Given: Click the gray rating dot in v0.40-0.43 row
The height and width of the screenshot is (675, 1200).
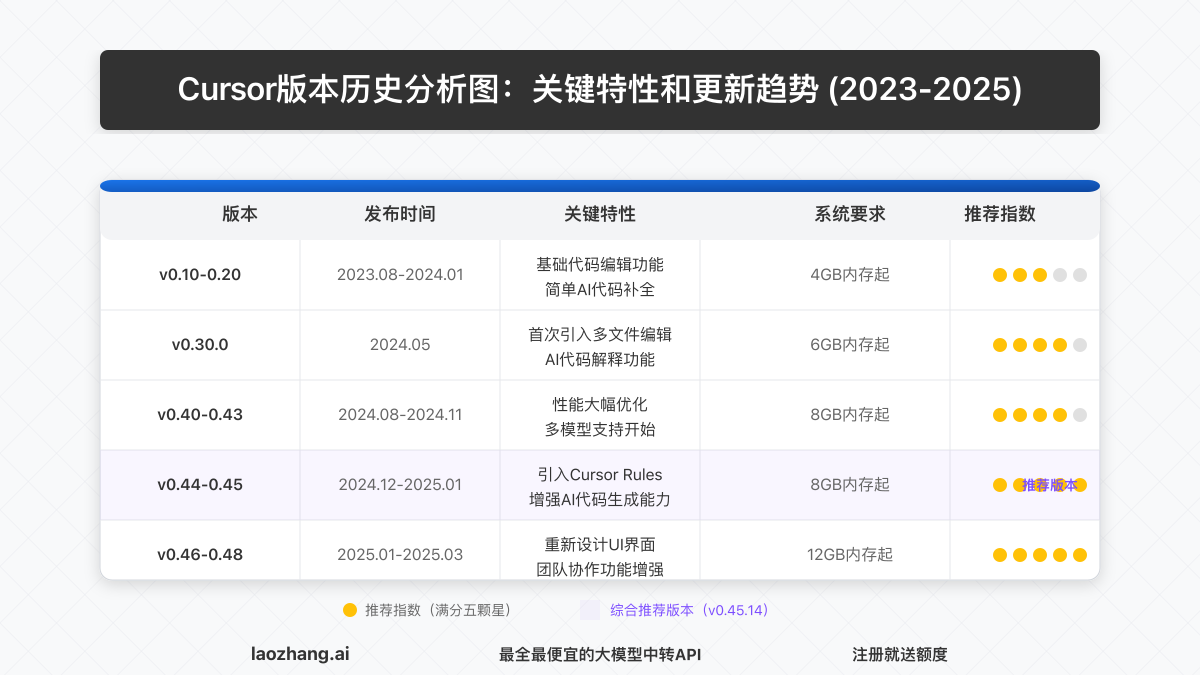Looking at the screenshot, I should pos(1080,415).
